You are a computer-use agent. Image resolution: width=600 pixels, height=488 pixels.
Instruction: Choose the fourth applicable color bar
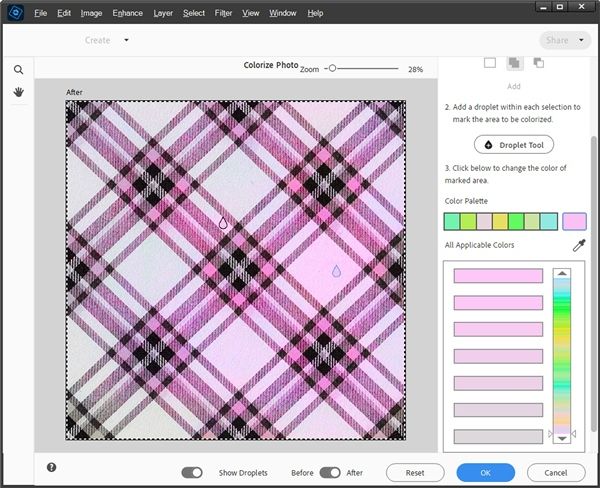click(x=498, y=356)
